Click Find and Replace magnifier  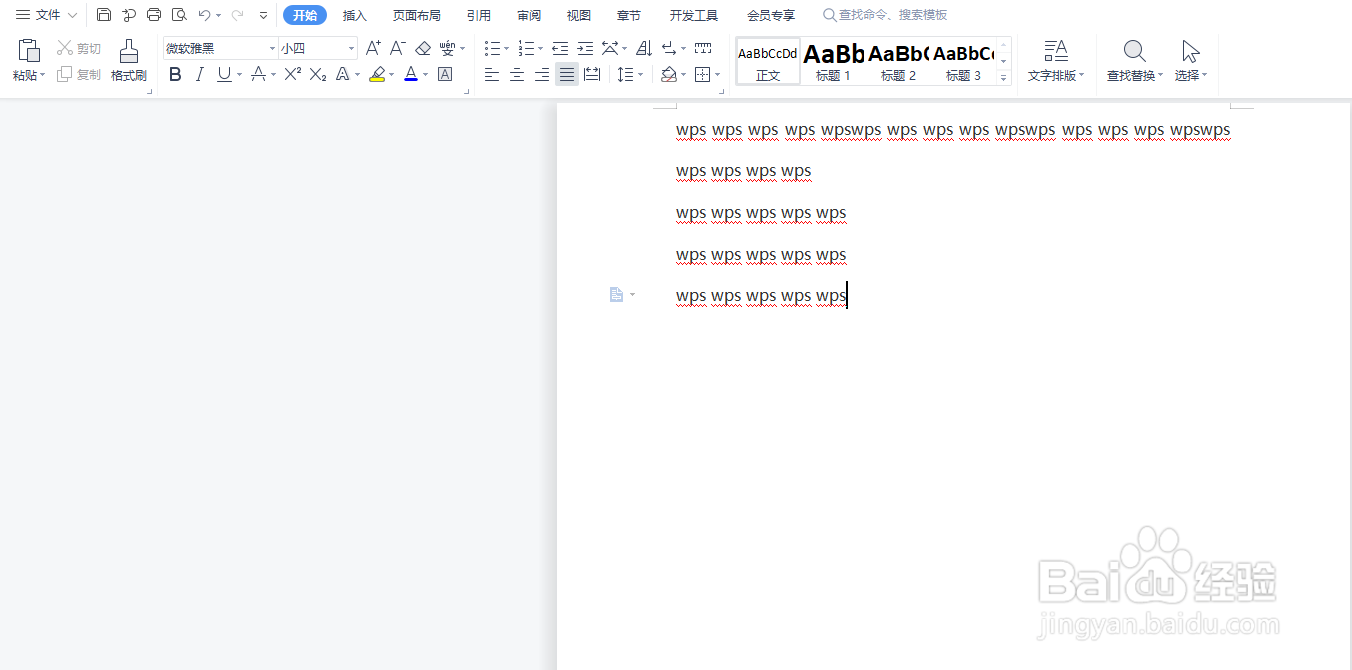point(1134,51)
